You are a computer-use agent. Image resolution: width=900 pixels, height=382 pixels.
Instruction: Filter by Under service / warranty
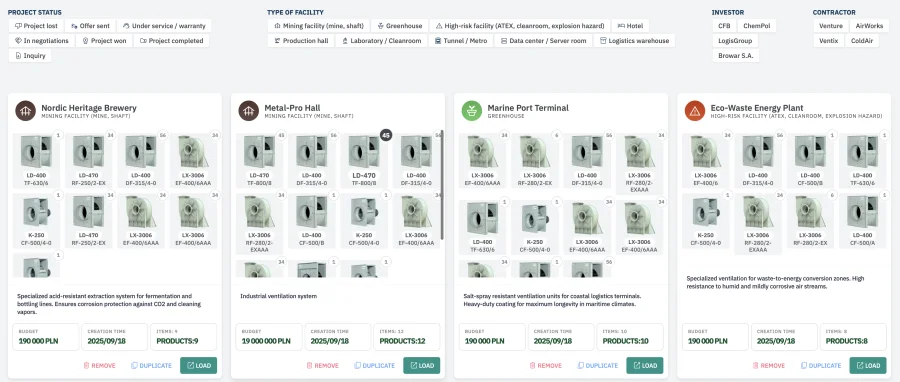click(164, 26)
